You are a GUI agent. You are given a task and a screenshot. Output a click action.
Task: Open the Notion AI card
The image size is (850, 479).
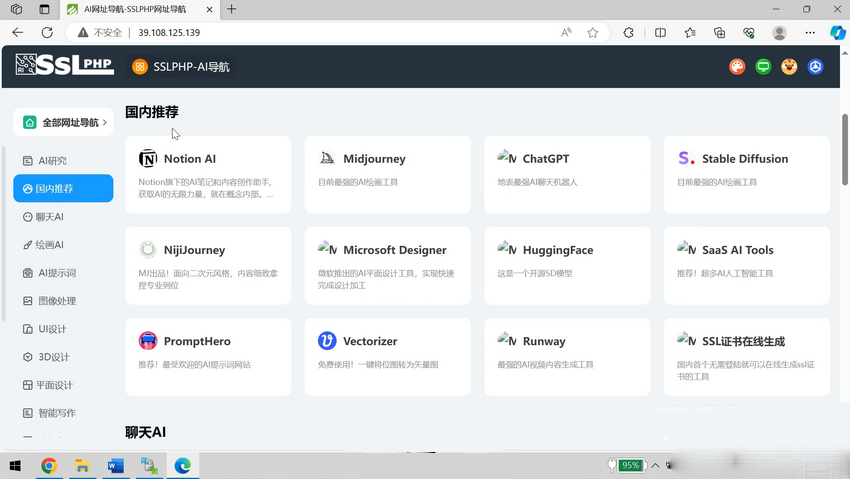(208, 174)
